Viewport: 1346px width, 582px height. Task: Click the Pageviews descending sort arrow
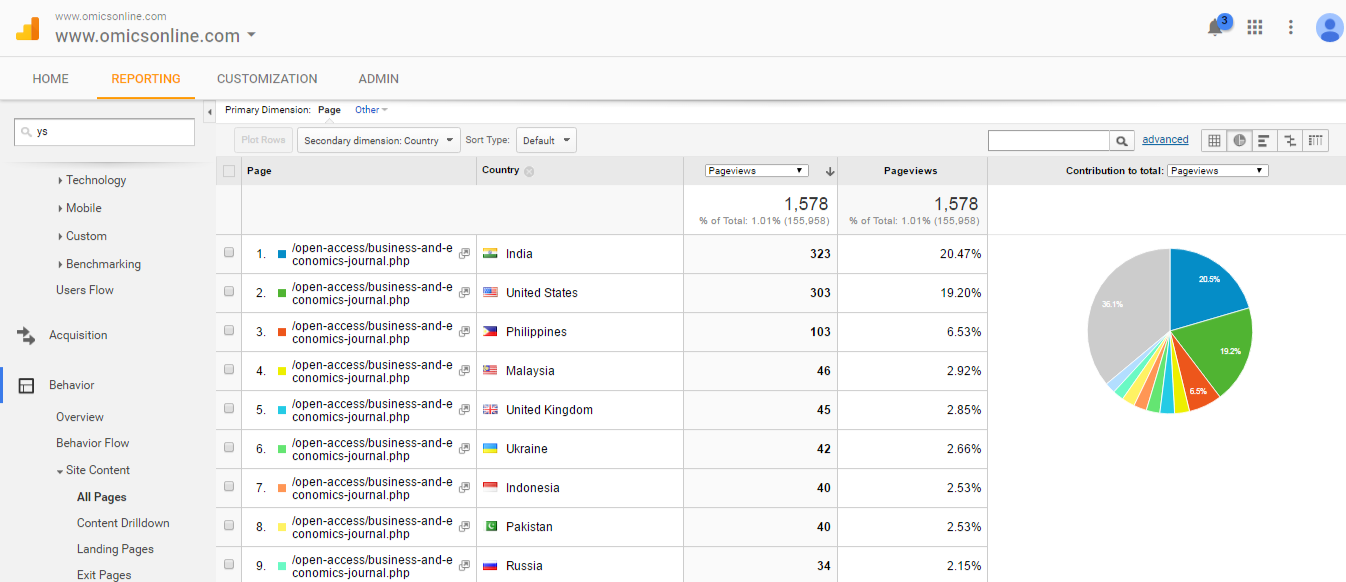(829, 171)
